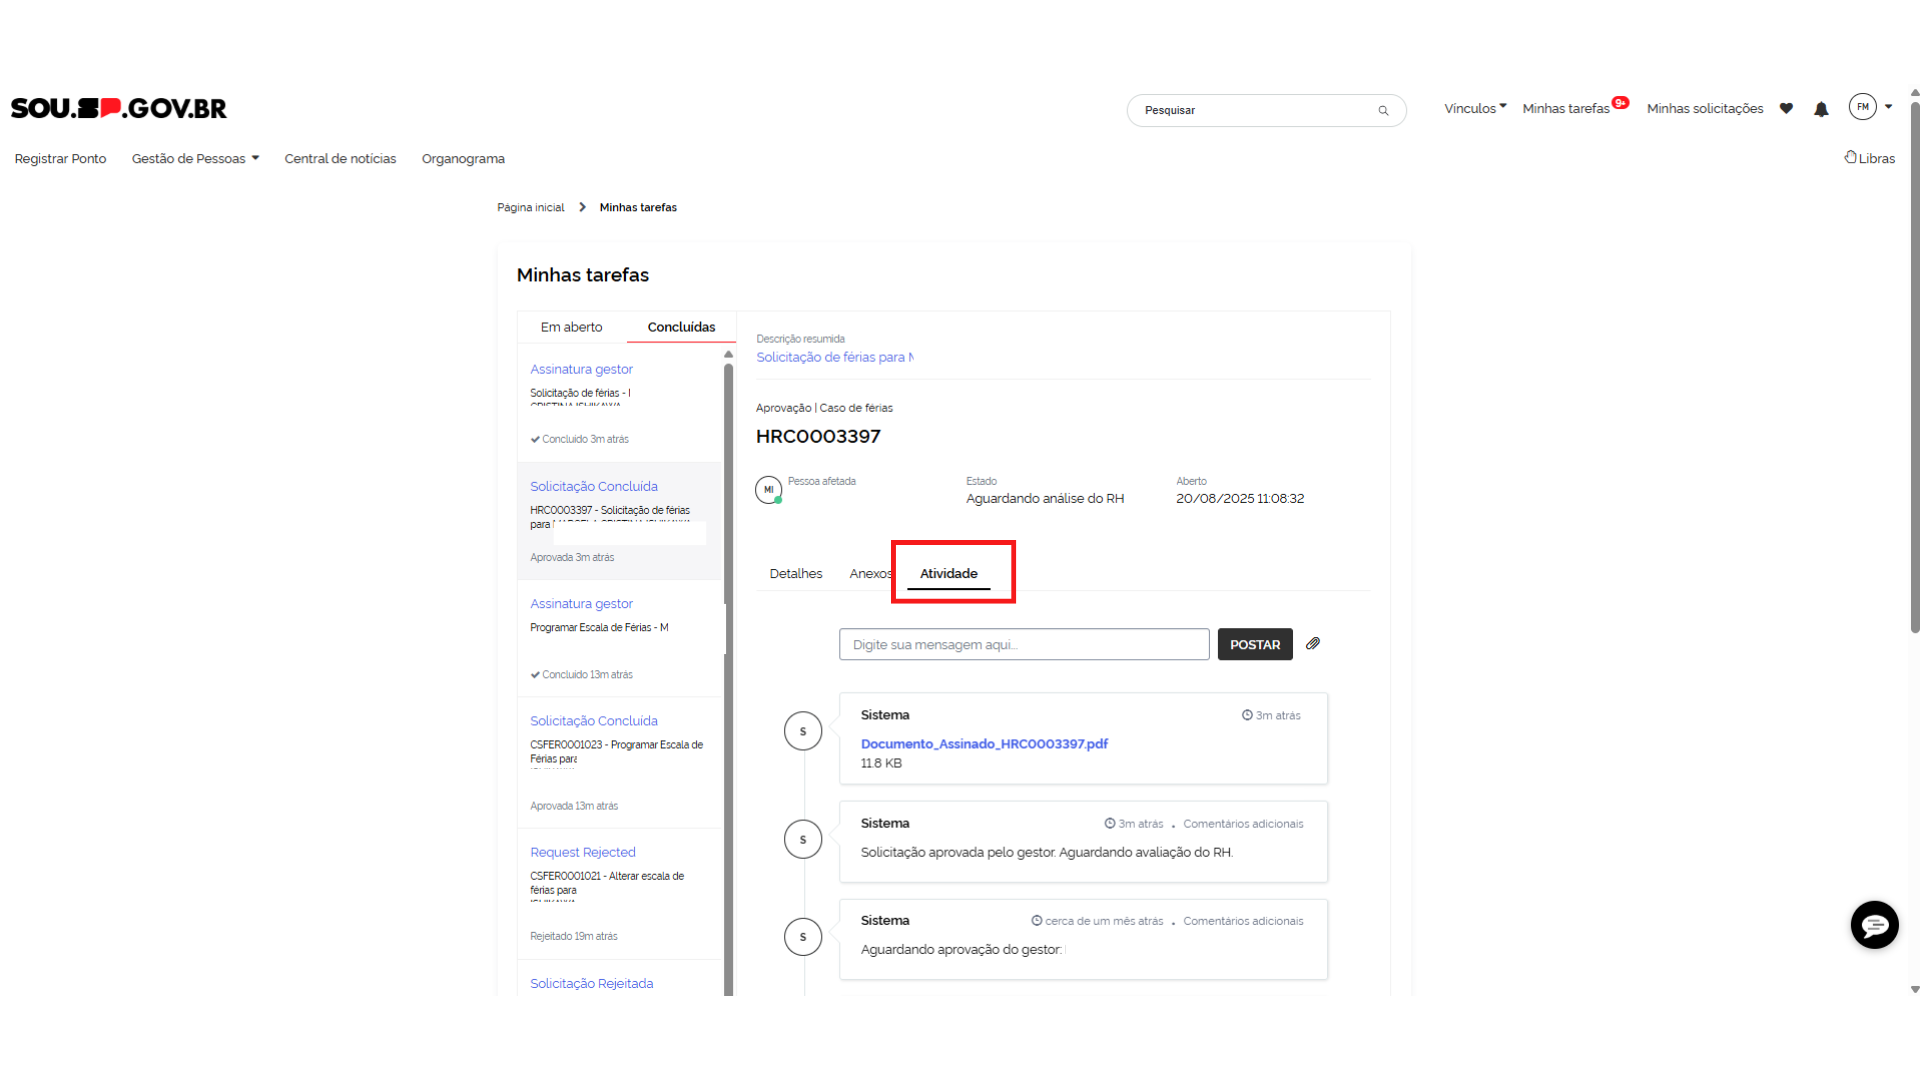
Task: Open the Atividade tab
Action: [x=948, y=574]
